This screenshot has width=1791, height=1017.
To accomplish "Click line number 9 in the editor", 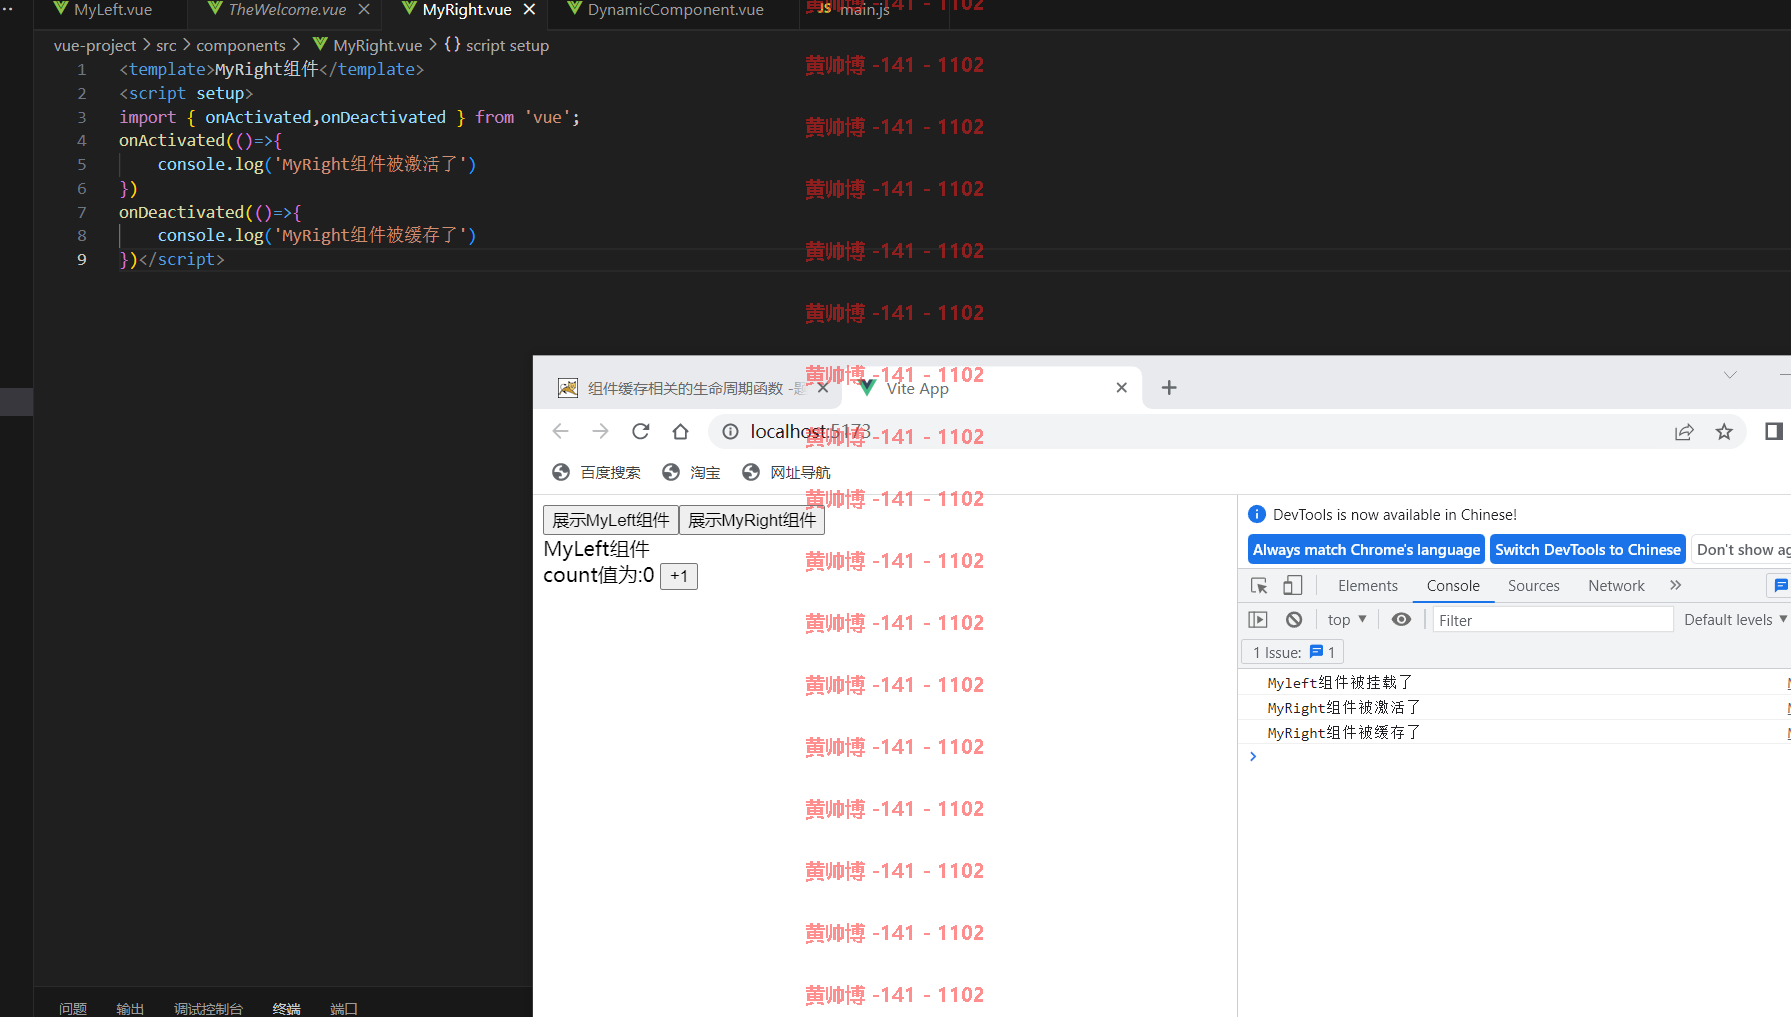I will pos(82,260).
